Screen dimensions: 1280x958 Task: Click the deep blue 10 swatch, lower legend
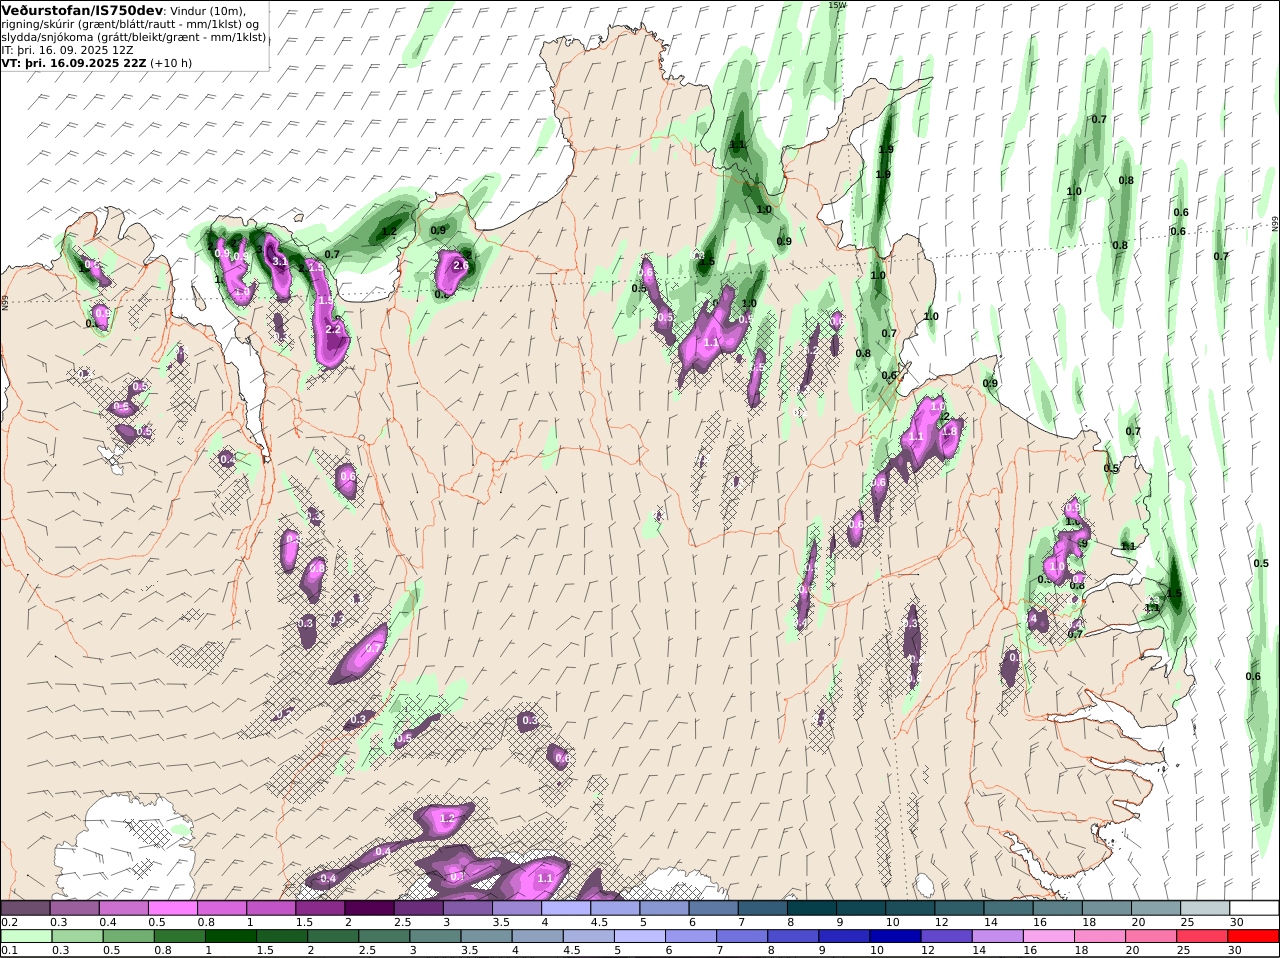point(894,936)
